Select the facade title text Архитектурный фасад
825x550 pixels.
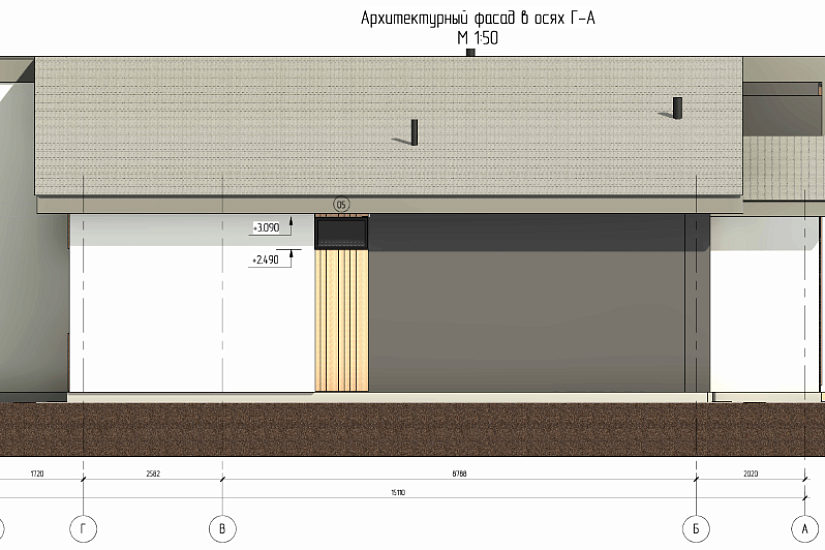(469, 18)
